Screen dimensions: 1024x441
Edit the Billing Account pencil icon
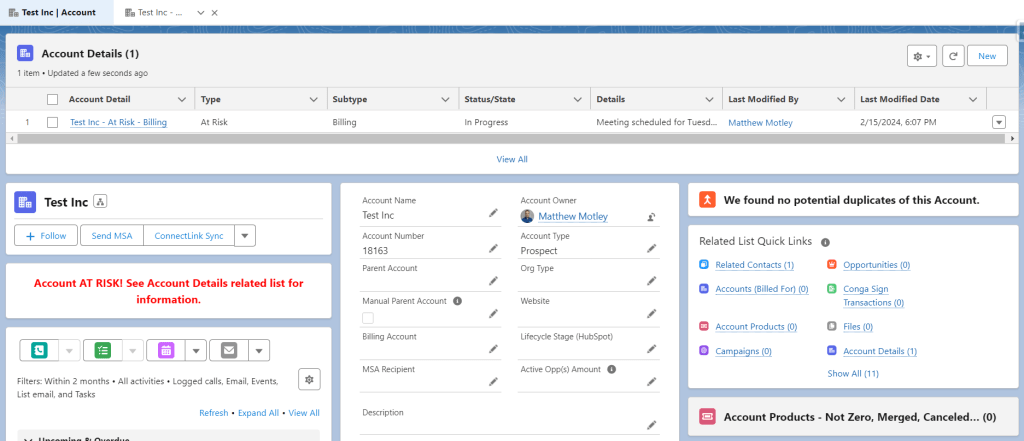[493, 349]
